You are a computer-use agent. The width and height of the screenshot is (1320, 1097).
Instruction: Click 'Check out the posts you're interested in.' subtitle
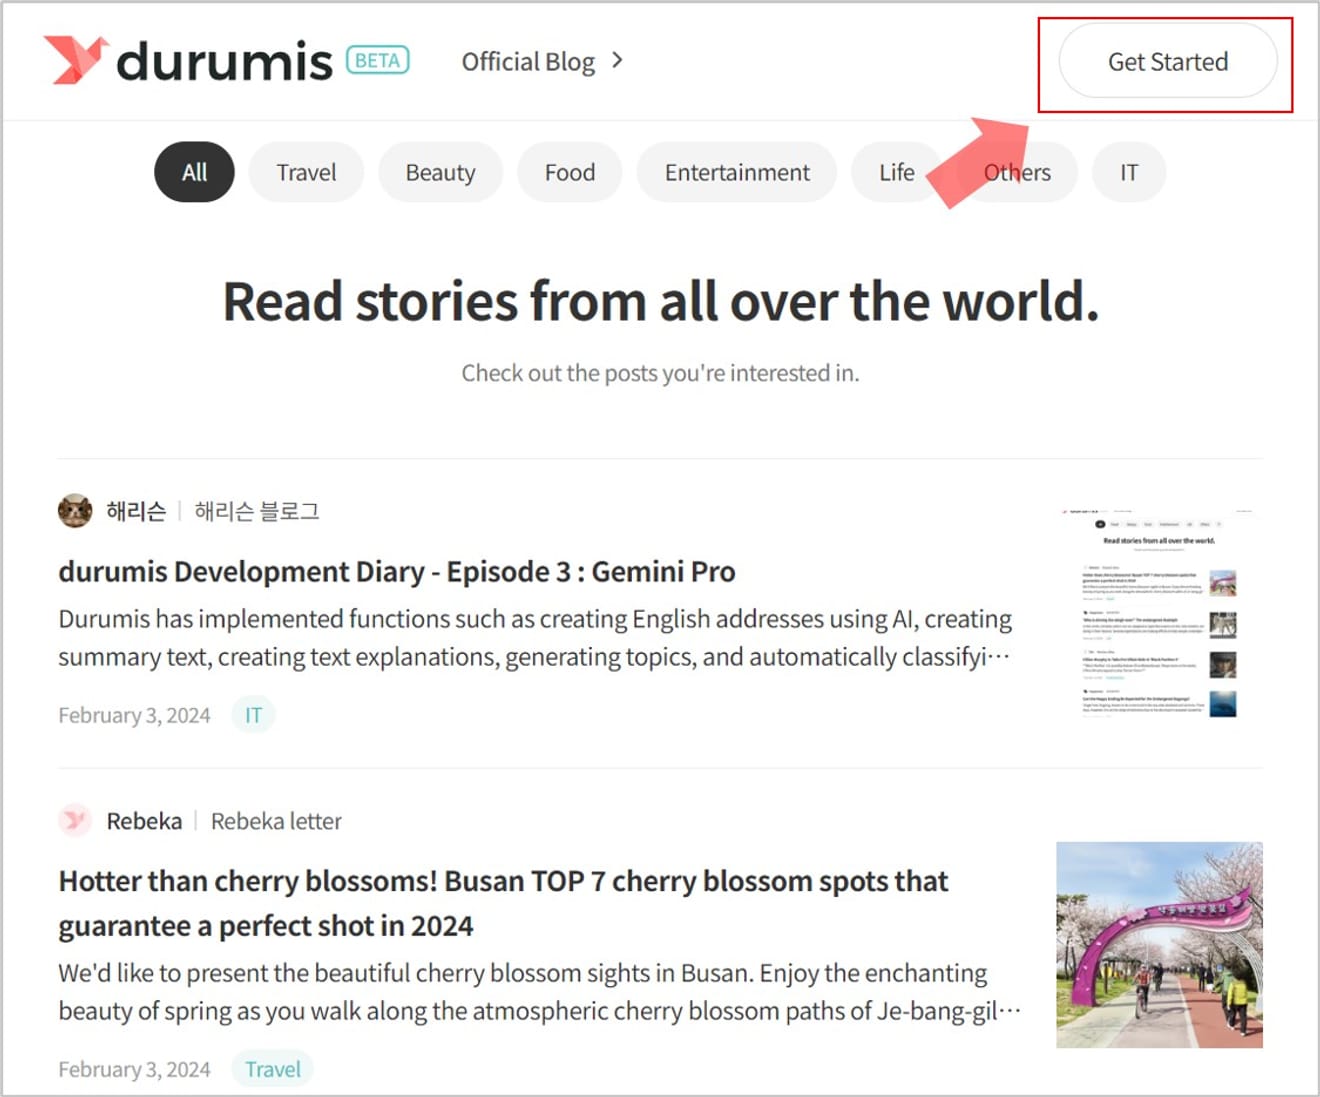click(x=660, y=373)
